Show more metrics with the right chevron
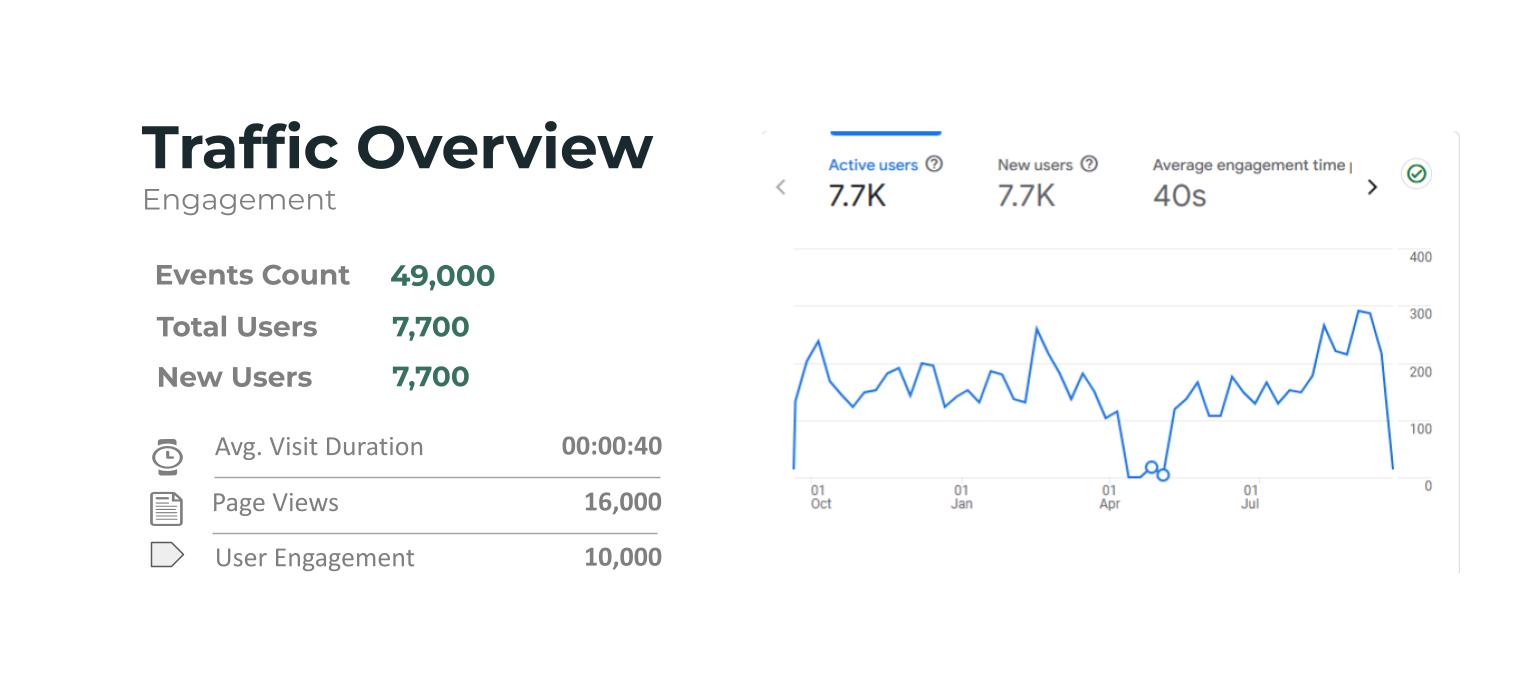Screen dimensions: 1536x679 [1372, 187]
